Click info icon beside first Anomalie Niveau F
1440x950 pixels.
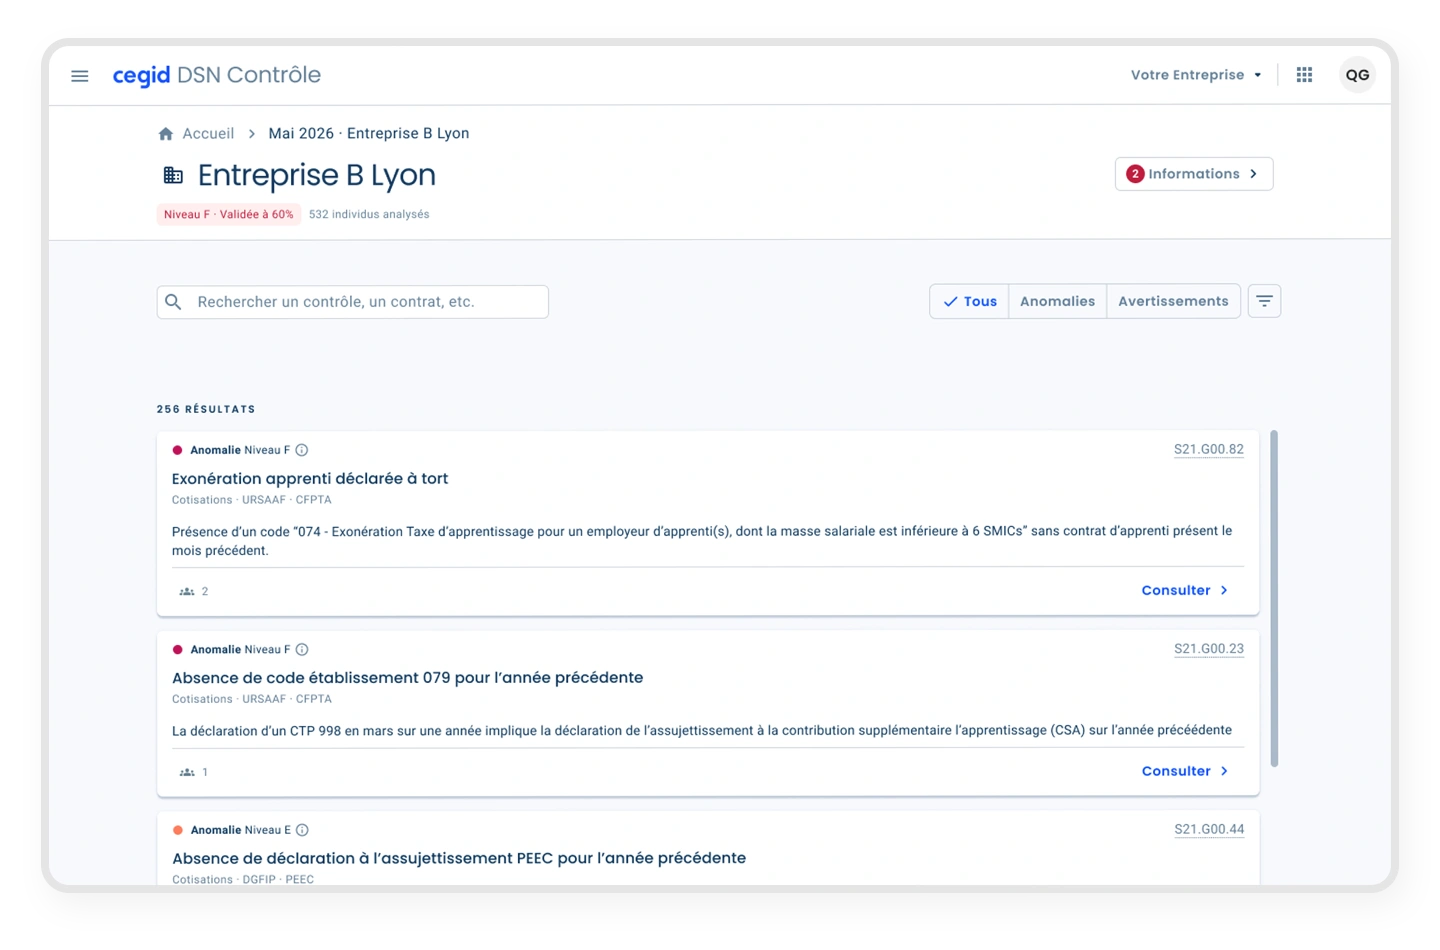[302, 450]
